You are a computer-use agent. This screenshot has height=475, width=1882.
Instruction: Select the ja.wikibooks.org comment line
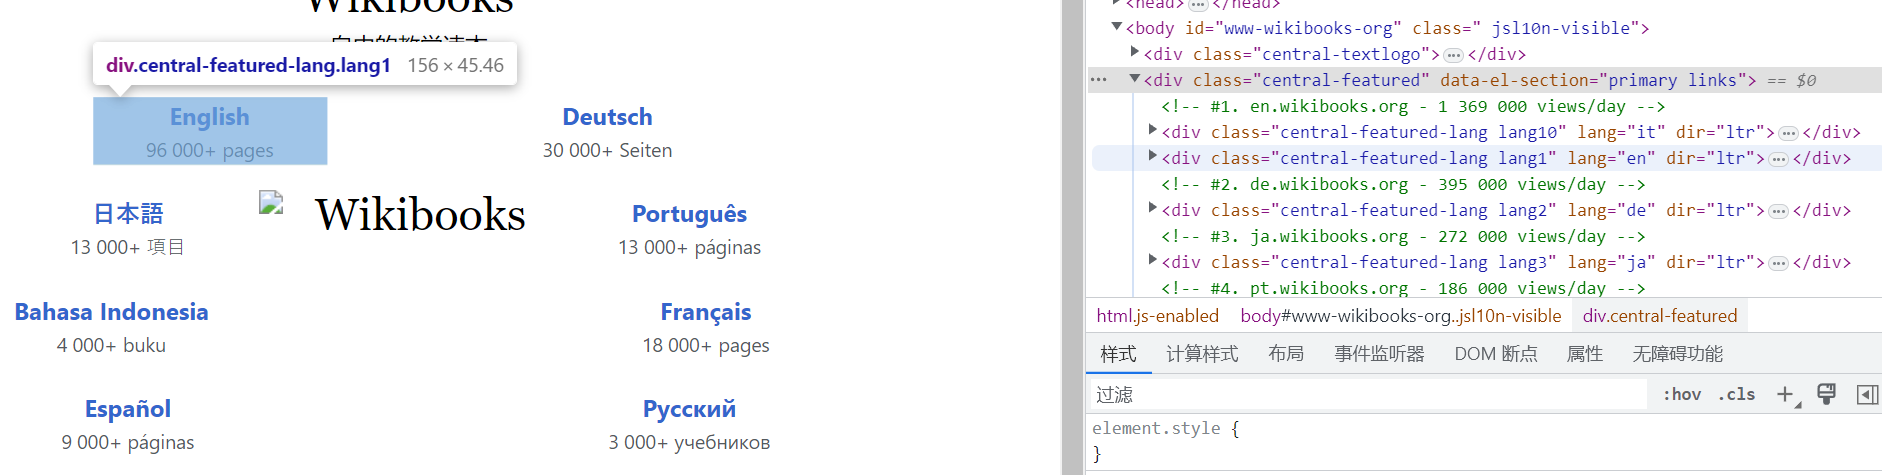point(1402,237)
